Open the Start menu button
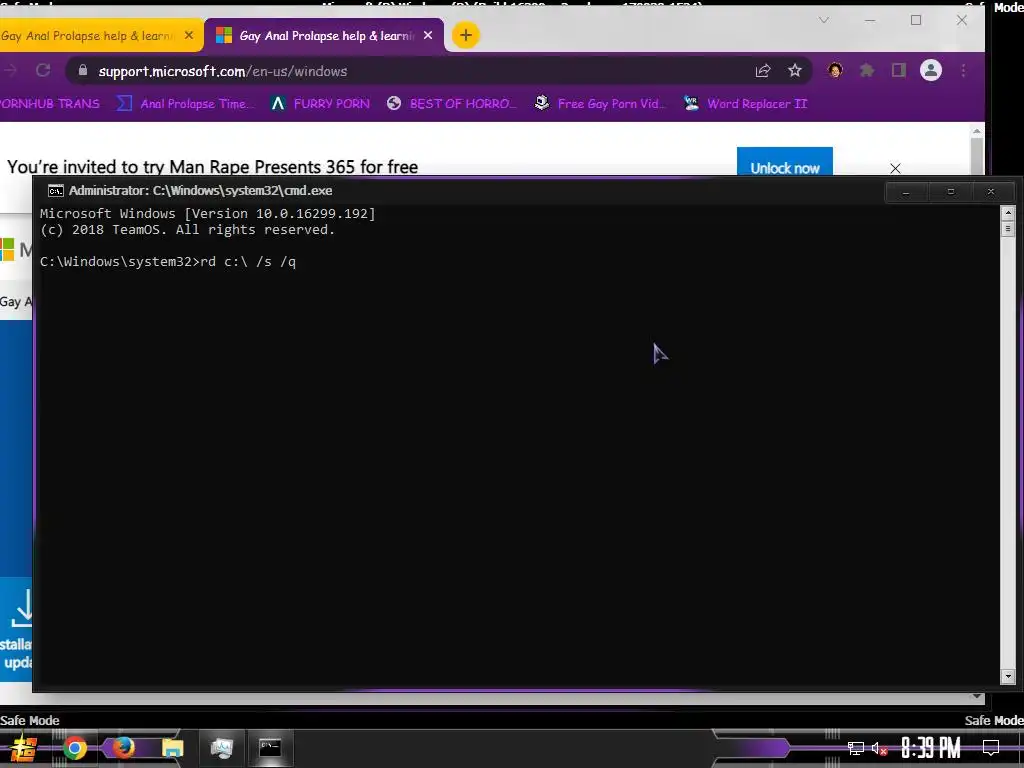Image resolution: width=1024 pixels, height=768 pixels. (x=24, y=748)
